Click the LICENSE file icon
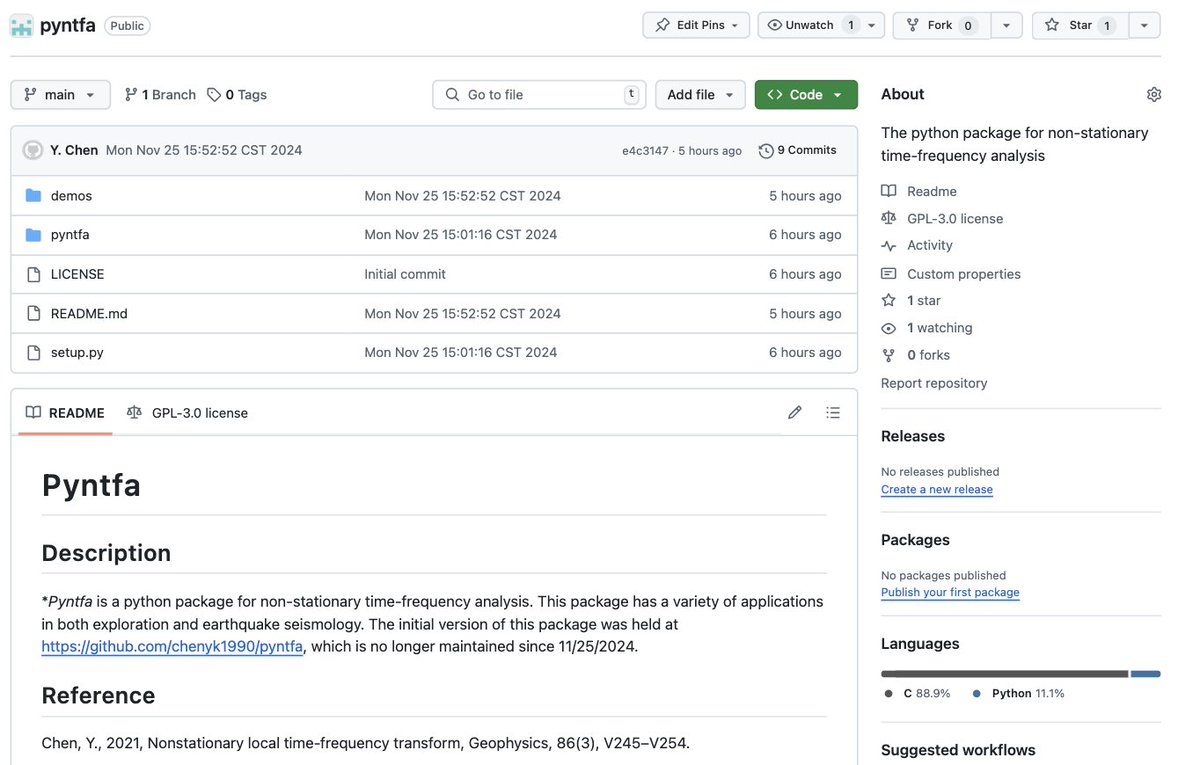 point(33,274)
